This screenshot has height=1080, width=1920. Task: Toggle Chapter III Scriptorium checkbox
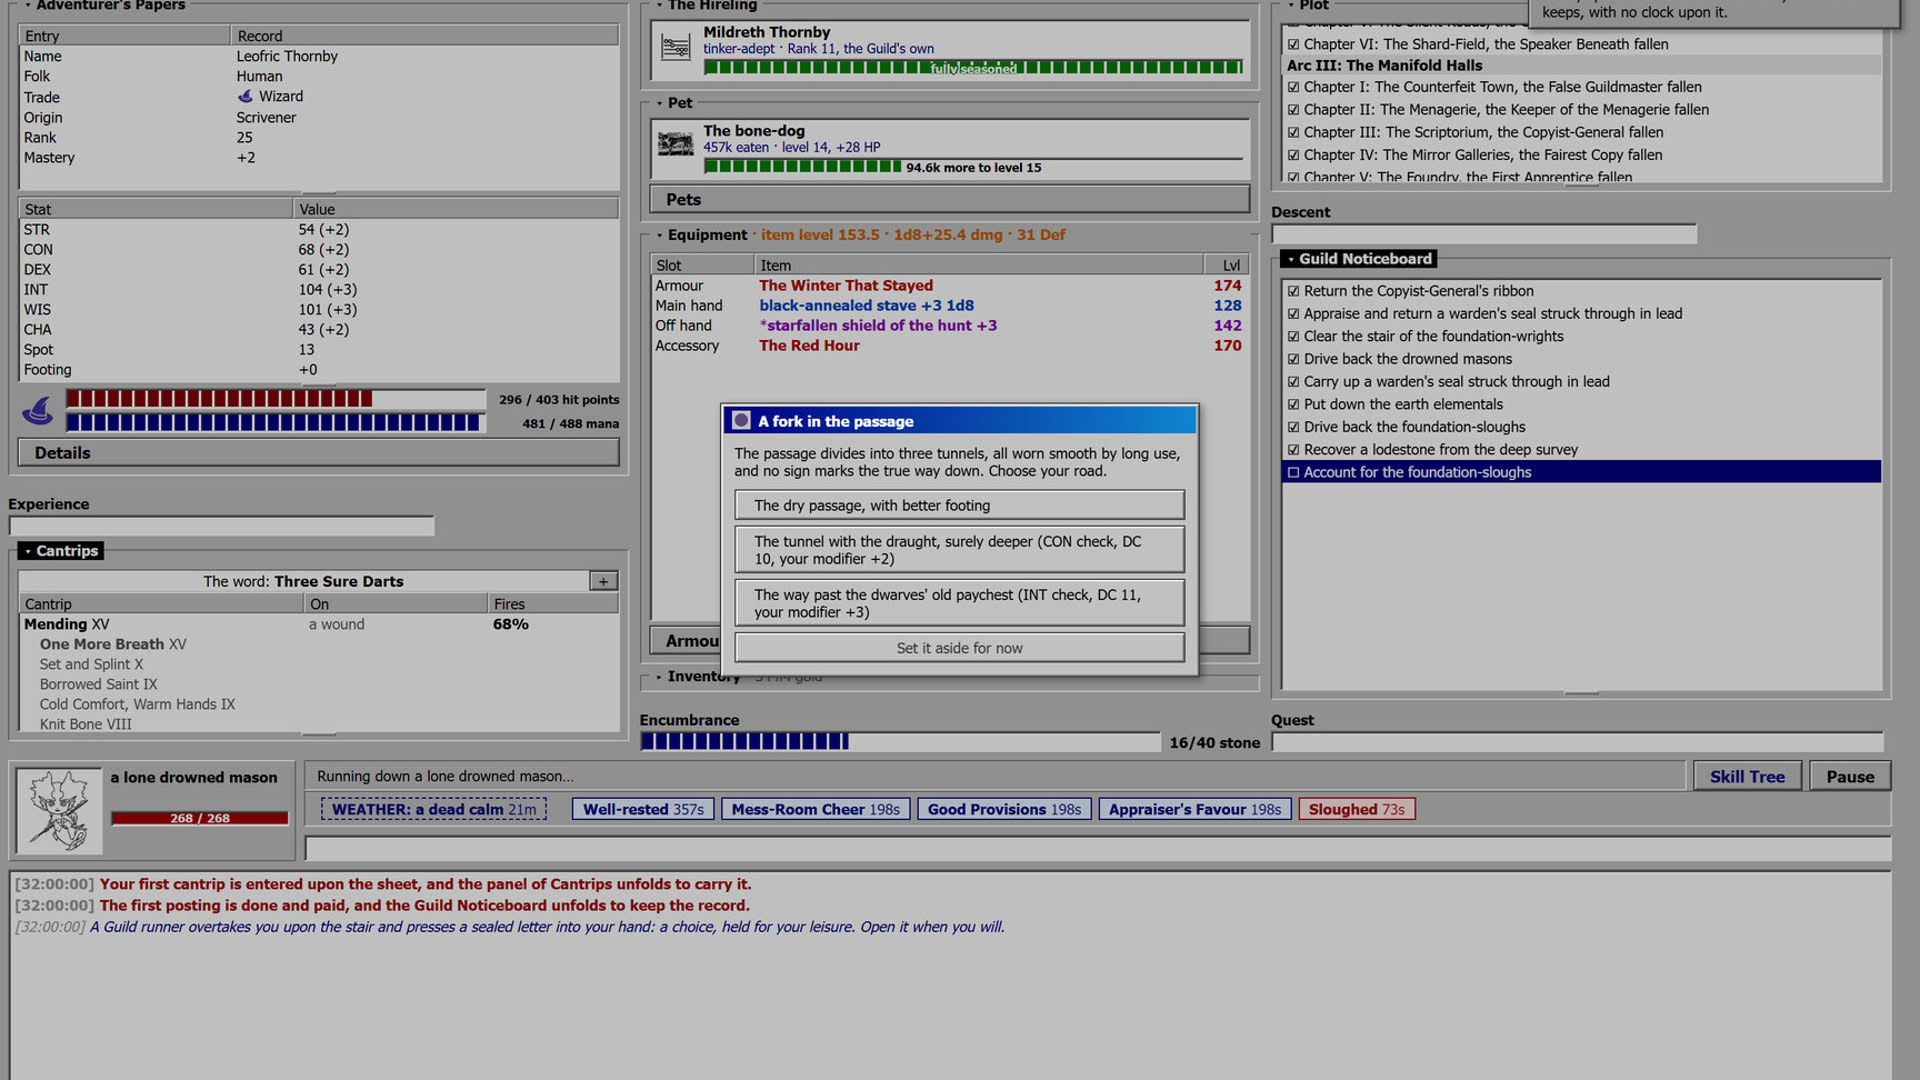point(1293,132)
